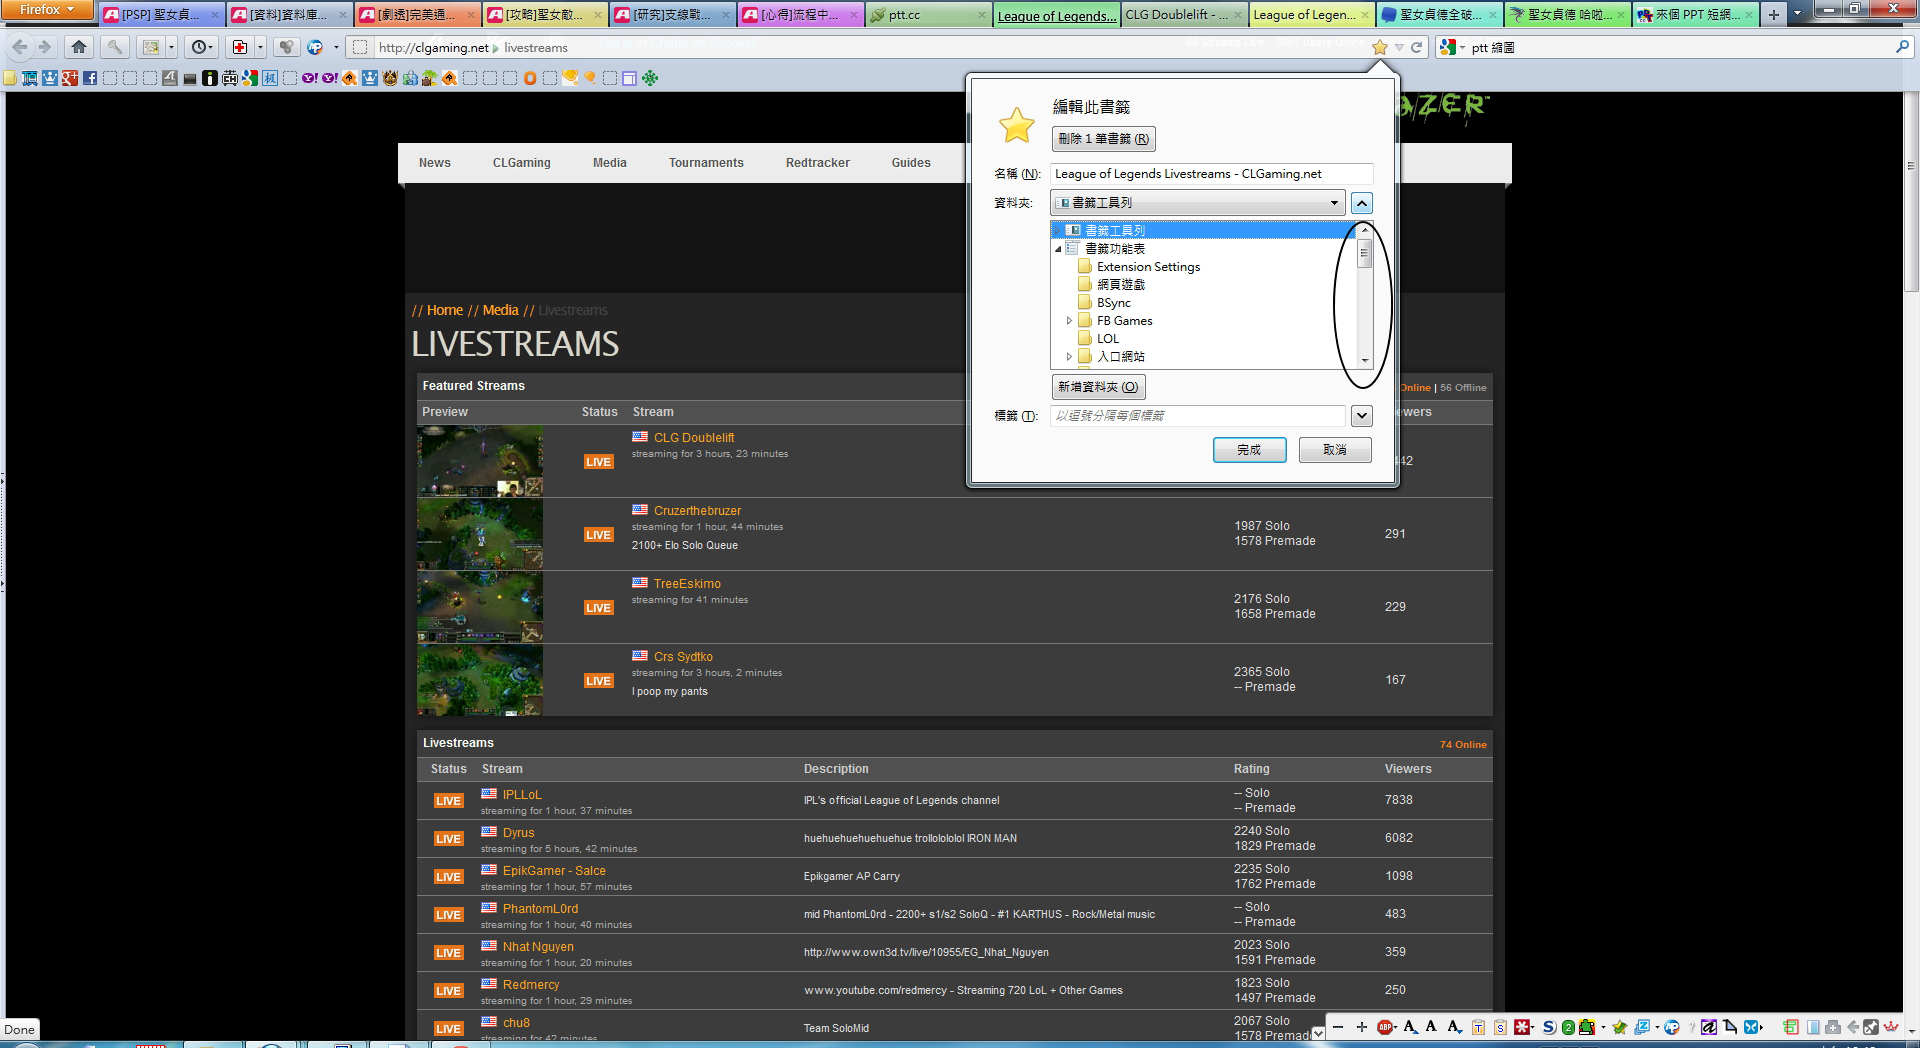The image size is (1920, 1048).
Task: Open the Google+ bookmark on the bookmarks toolbar
Action: (x=70, y=78)
